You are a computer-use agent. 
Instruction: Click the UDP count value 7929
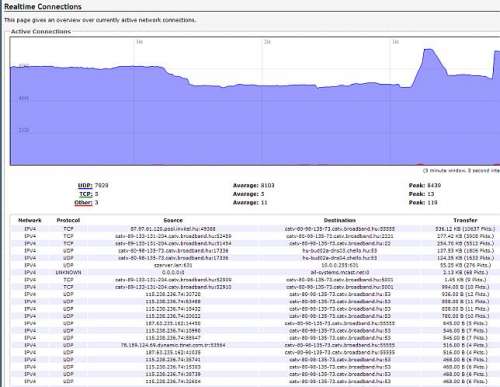(101, 185)
